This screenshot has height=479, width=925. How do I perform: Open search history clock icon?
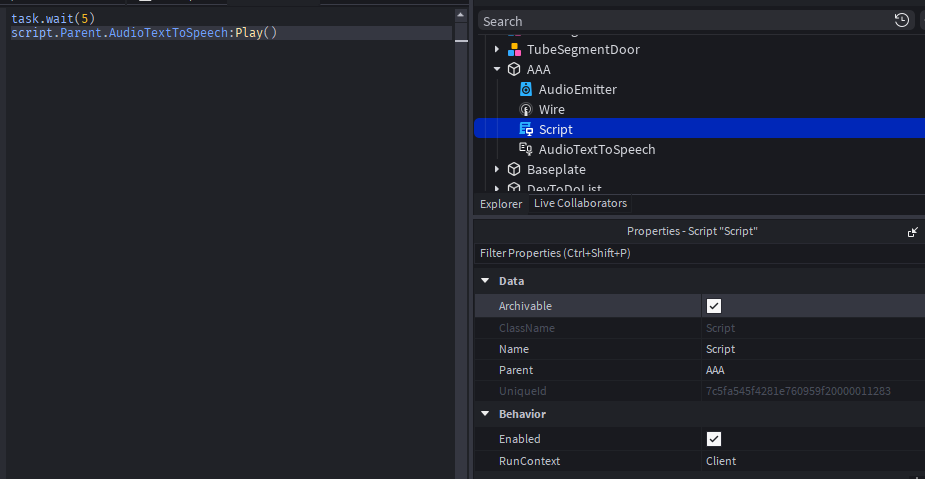tap(901, 21)
